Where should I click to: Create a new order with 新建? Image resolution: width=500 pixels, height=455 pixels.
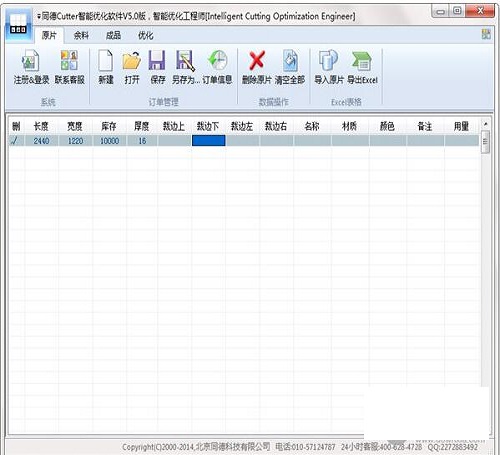pyautogui.click(x=106, y=67)
